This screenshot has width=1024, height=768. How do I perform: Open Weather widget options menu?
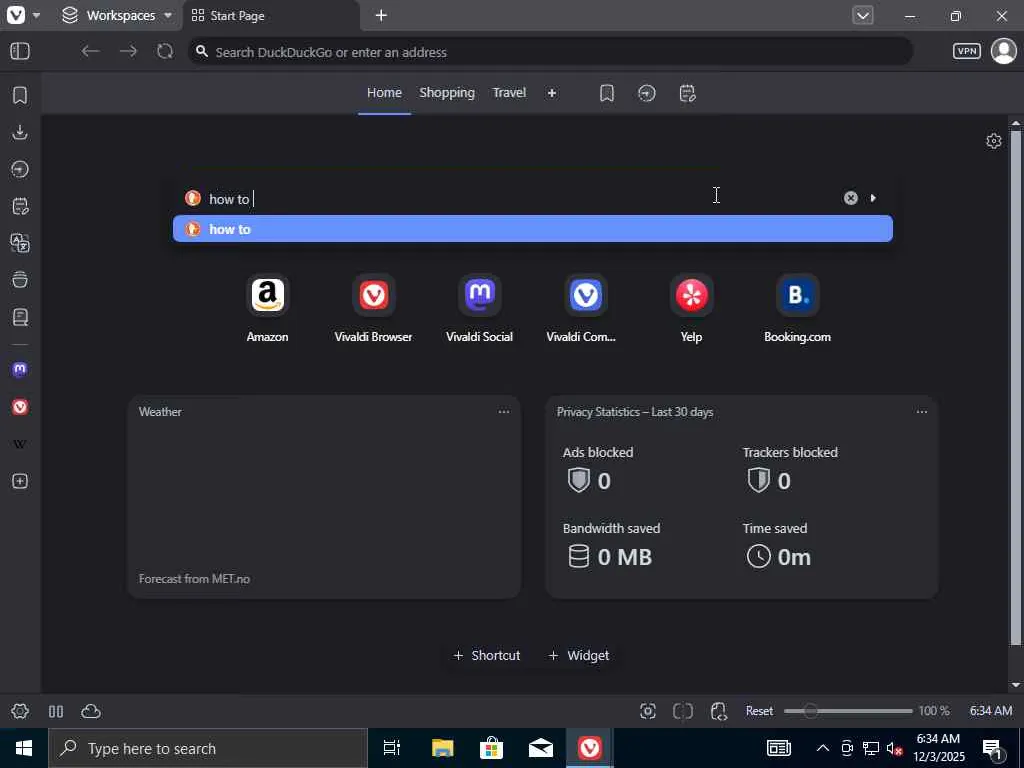pos(504,412)
